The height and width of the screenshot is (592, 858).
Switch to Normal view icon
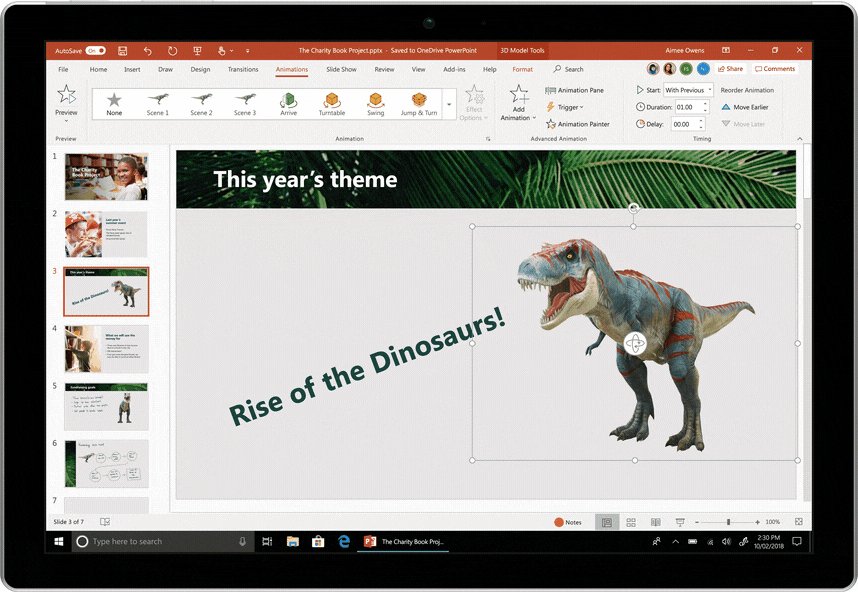pos(606,522)
